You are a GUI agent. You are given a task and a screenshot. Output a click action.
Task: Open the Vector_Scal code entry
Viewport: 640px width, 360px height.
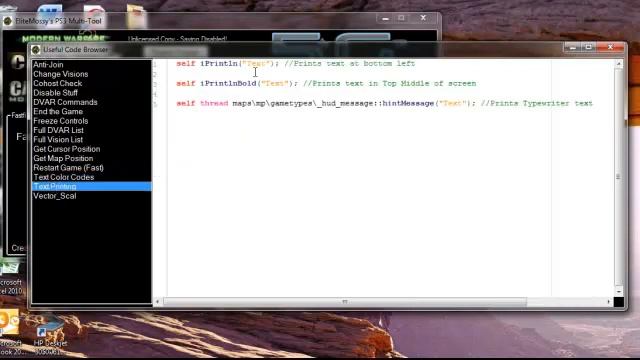[55, 196]
